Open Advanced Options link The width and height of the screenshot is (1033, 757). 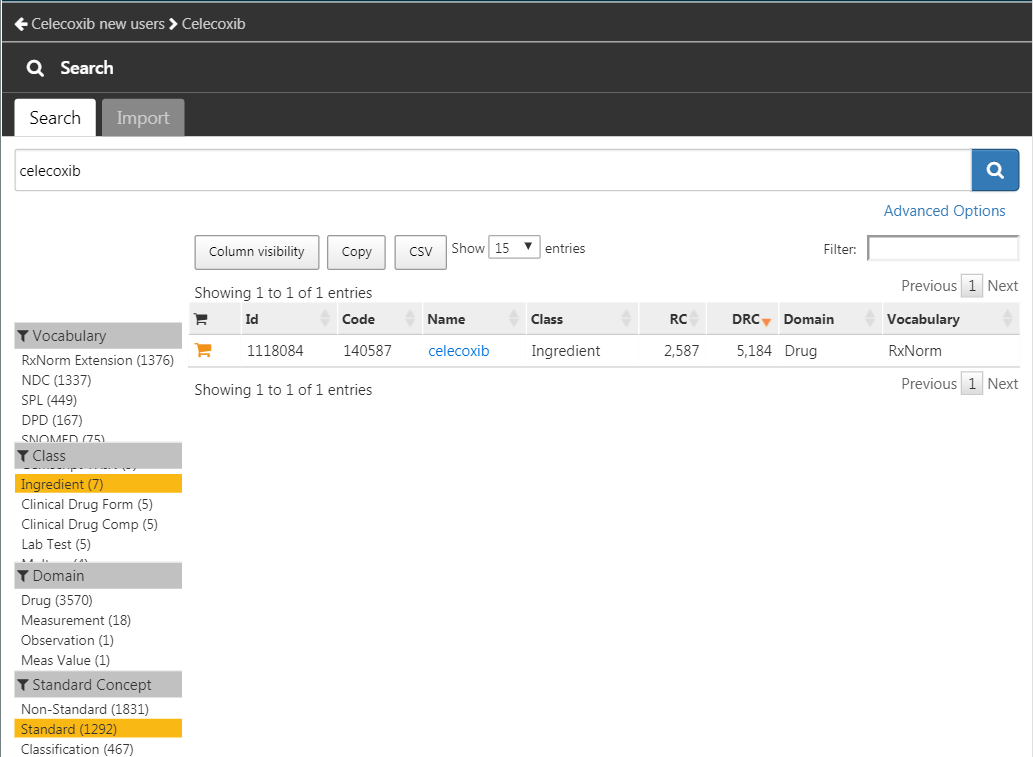click(x=944, y=211)
